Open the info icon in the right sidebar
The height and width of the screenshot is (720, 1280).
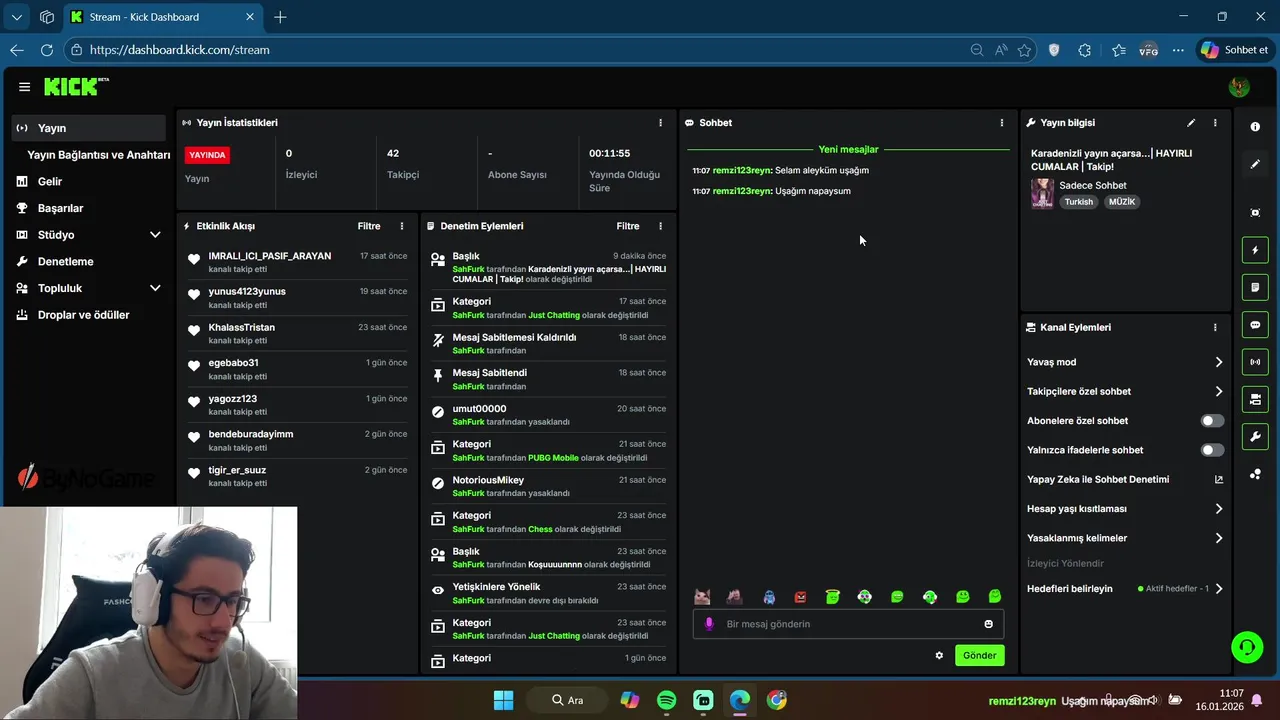pos(1255,127)
